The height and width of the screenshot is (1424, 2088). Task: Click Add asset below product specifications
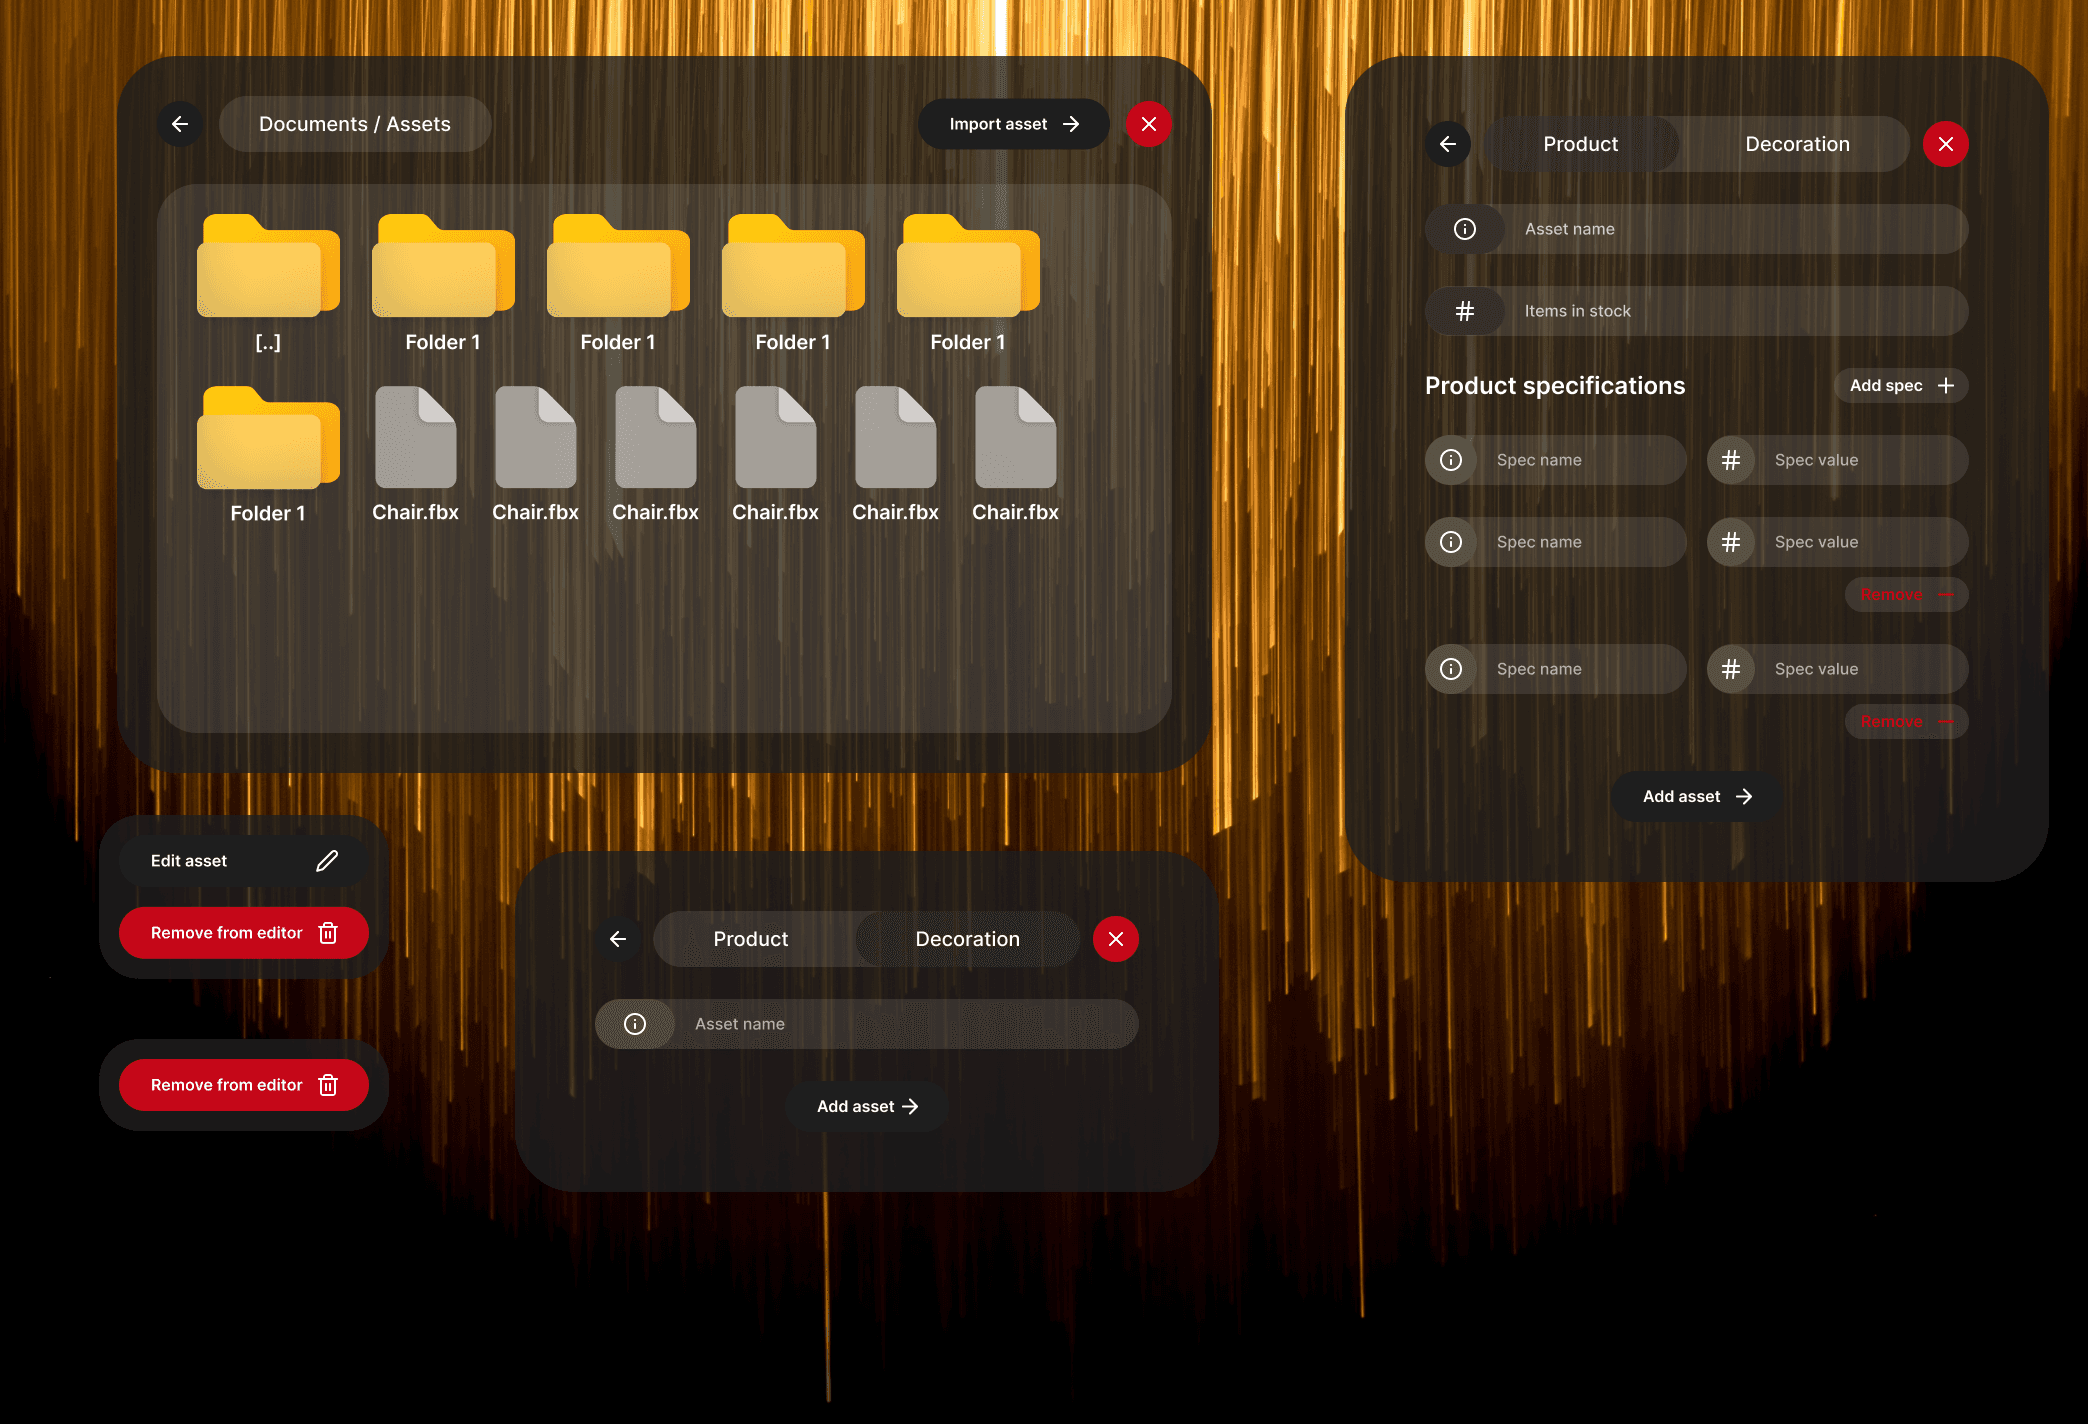(x=1696, y=796)
